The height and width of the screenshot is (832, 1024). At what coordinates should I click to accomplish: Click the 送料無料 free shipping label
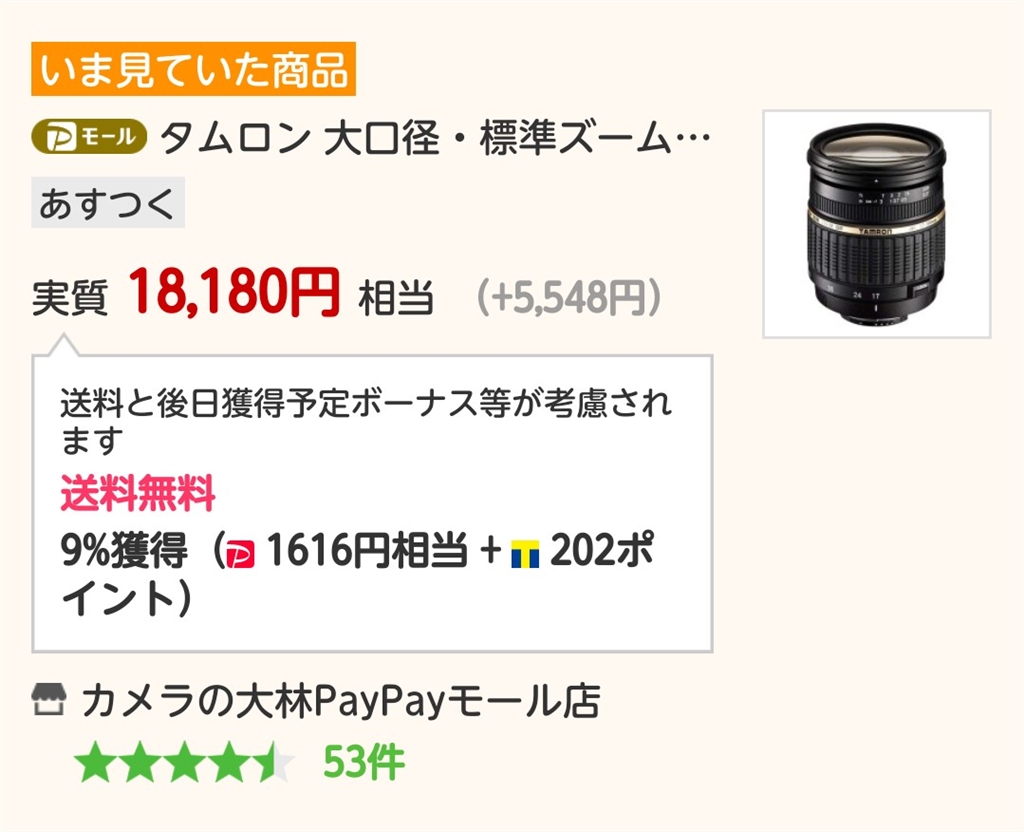pyautogui.click(x=138, y=493)
